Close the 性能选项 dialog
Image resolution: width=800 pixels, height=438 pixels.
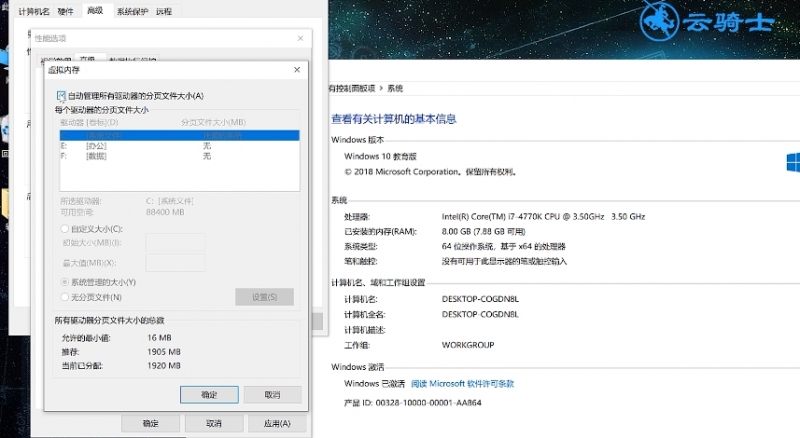[x=300, y=38]
